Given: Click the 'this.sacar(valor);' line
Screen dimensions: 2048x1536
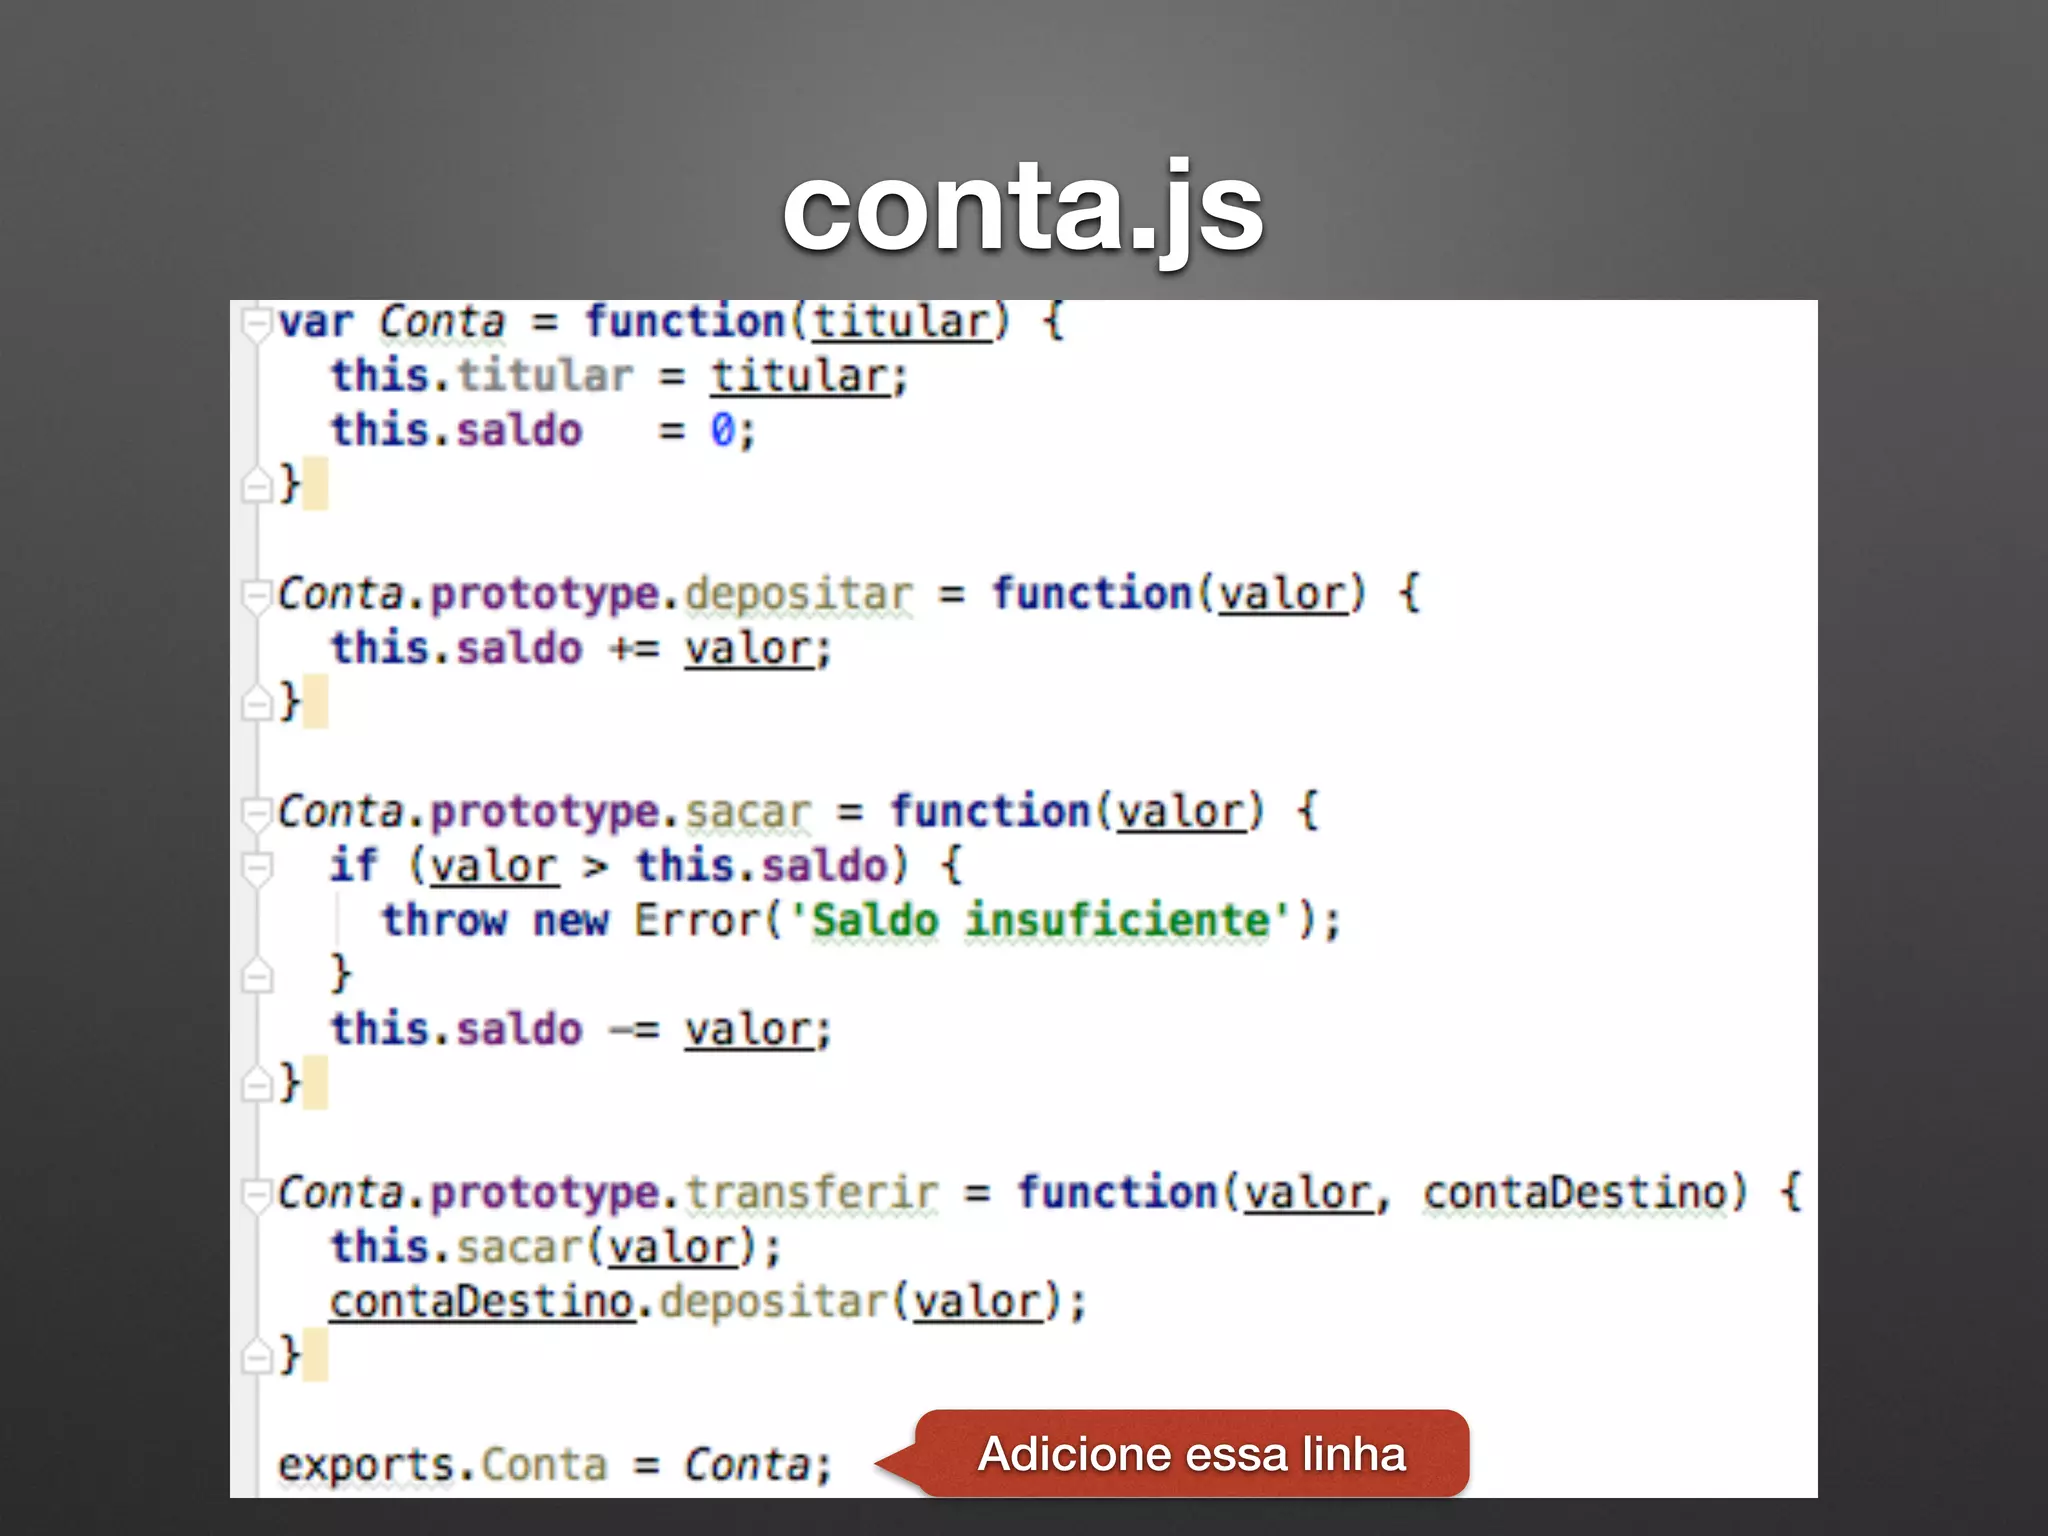Looking at the screenshot, I should point(556,1248).
